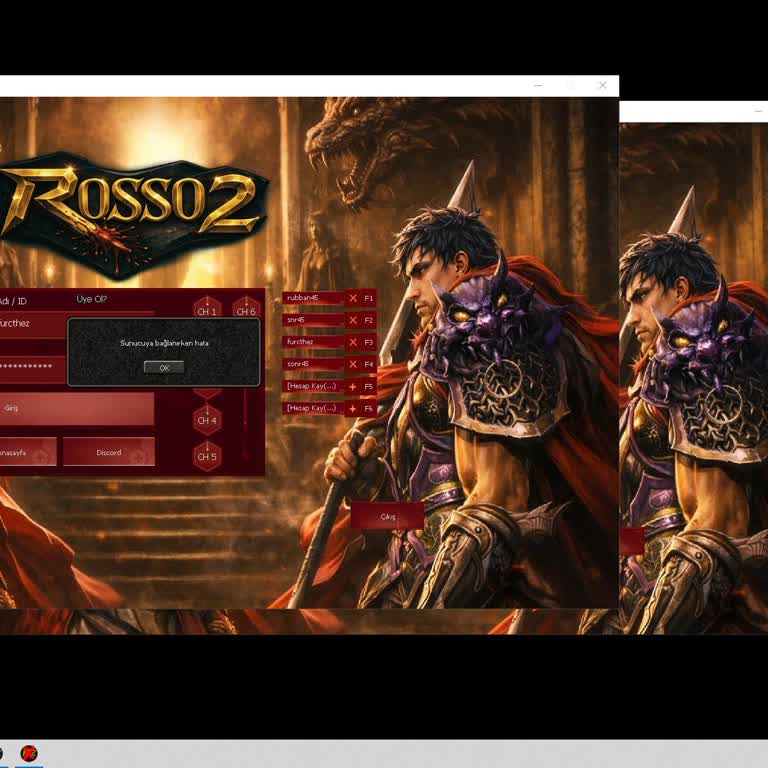Add account to F5 slot plus icon
This screenshot has width=768, height=768.
tap(353, 386)
